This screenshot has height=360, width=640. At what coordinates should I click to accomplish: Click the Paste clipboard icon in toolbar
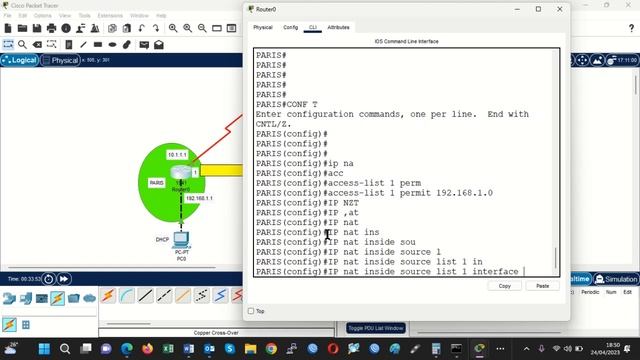[x=127, y=28]
